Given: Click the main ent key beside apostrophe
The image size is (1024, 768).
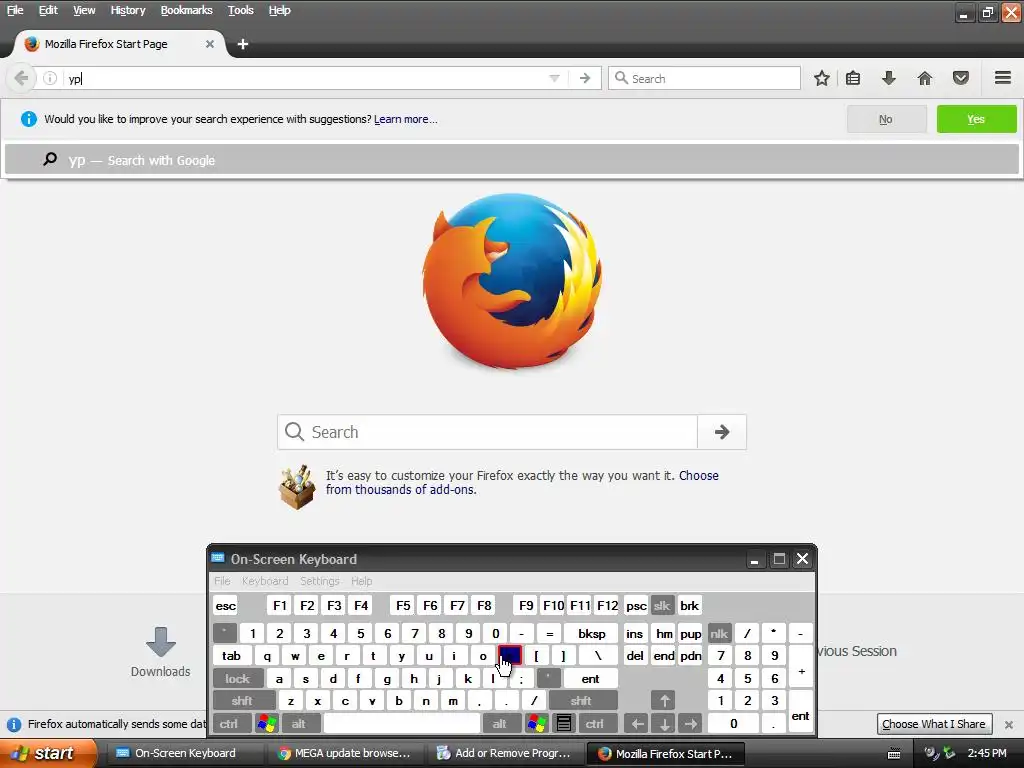Looking at the screenshot, I should (x=590, y=679).
